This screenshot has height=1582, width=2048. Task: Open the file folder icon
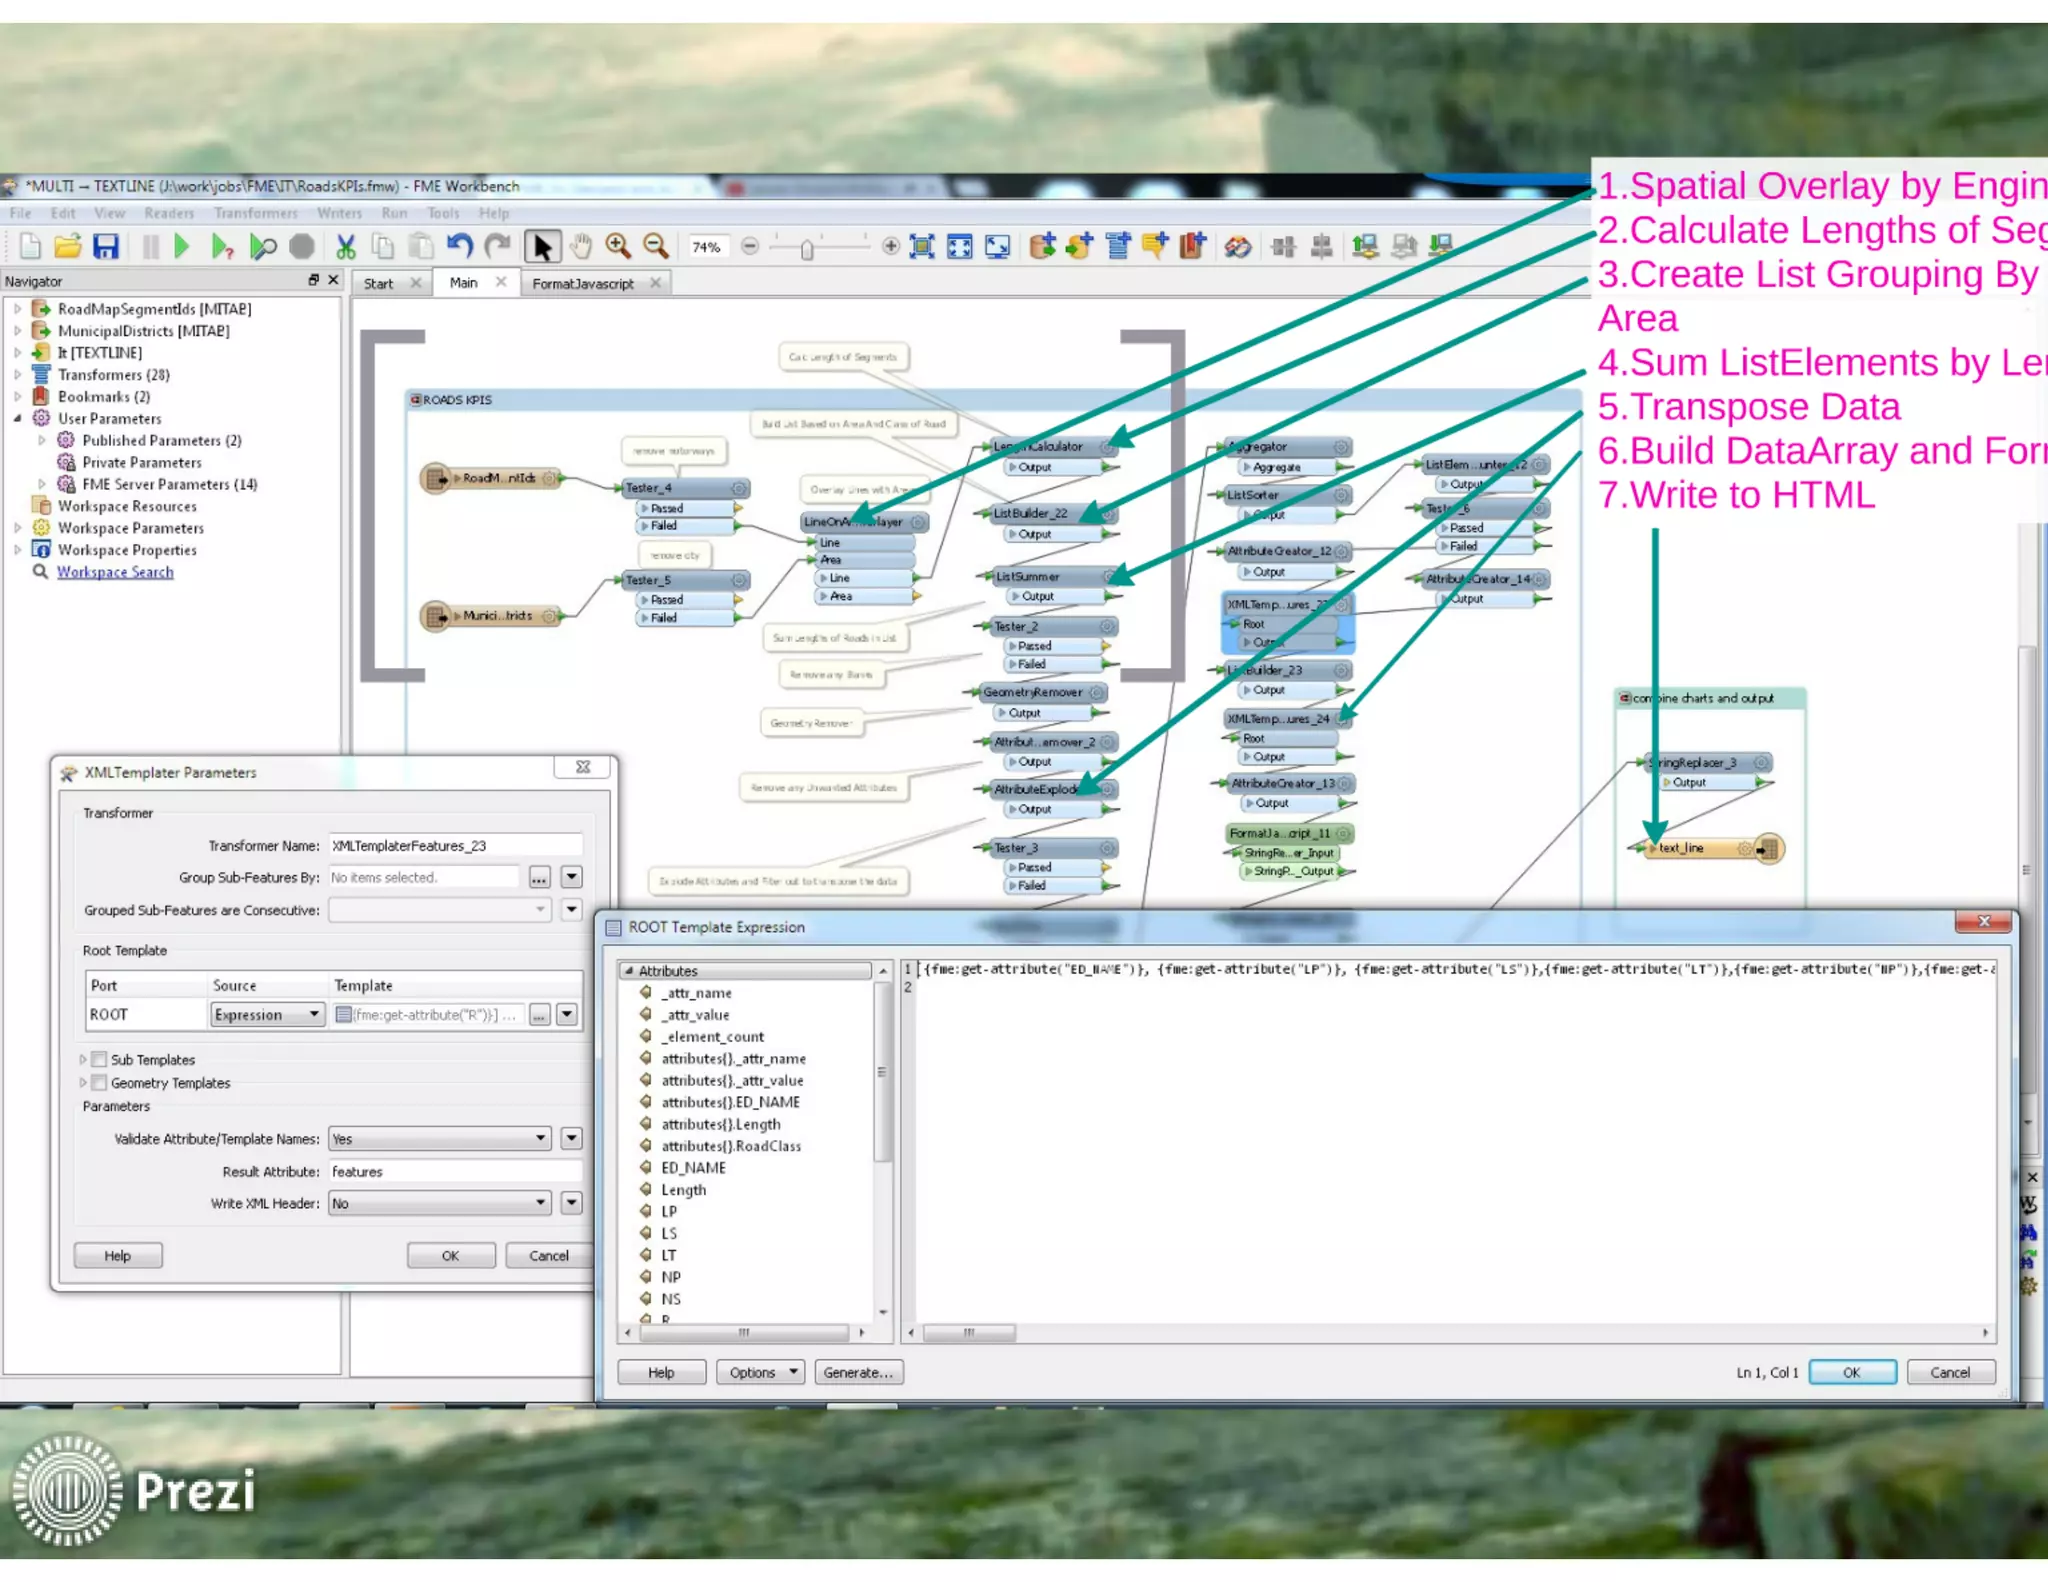click(x=68, y=246)
